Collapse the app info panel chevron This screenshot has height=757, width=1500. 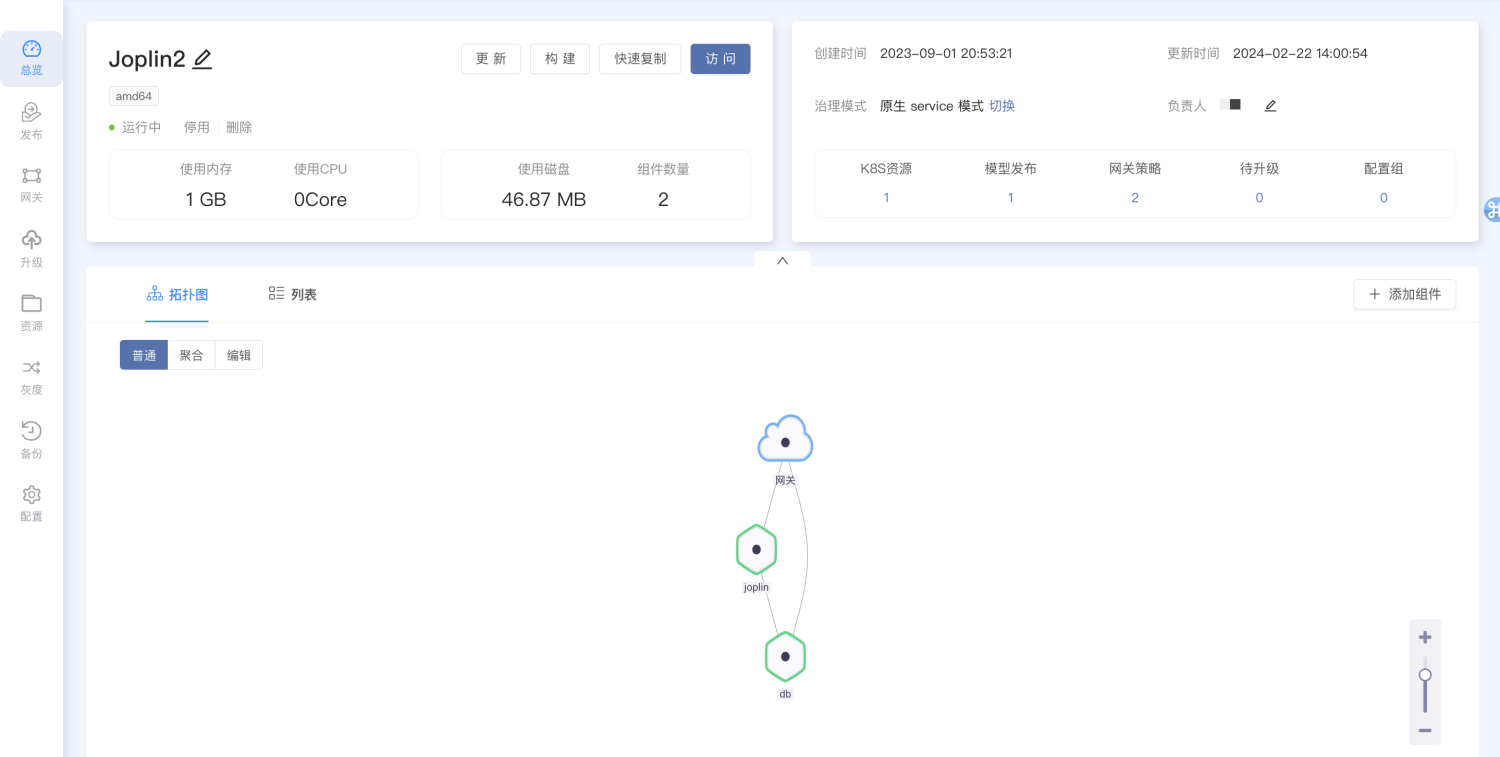click(x=782, y=260)
